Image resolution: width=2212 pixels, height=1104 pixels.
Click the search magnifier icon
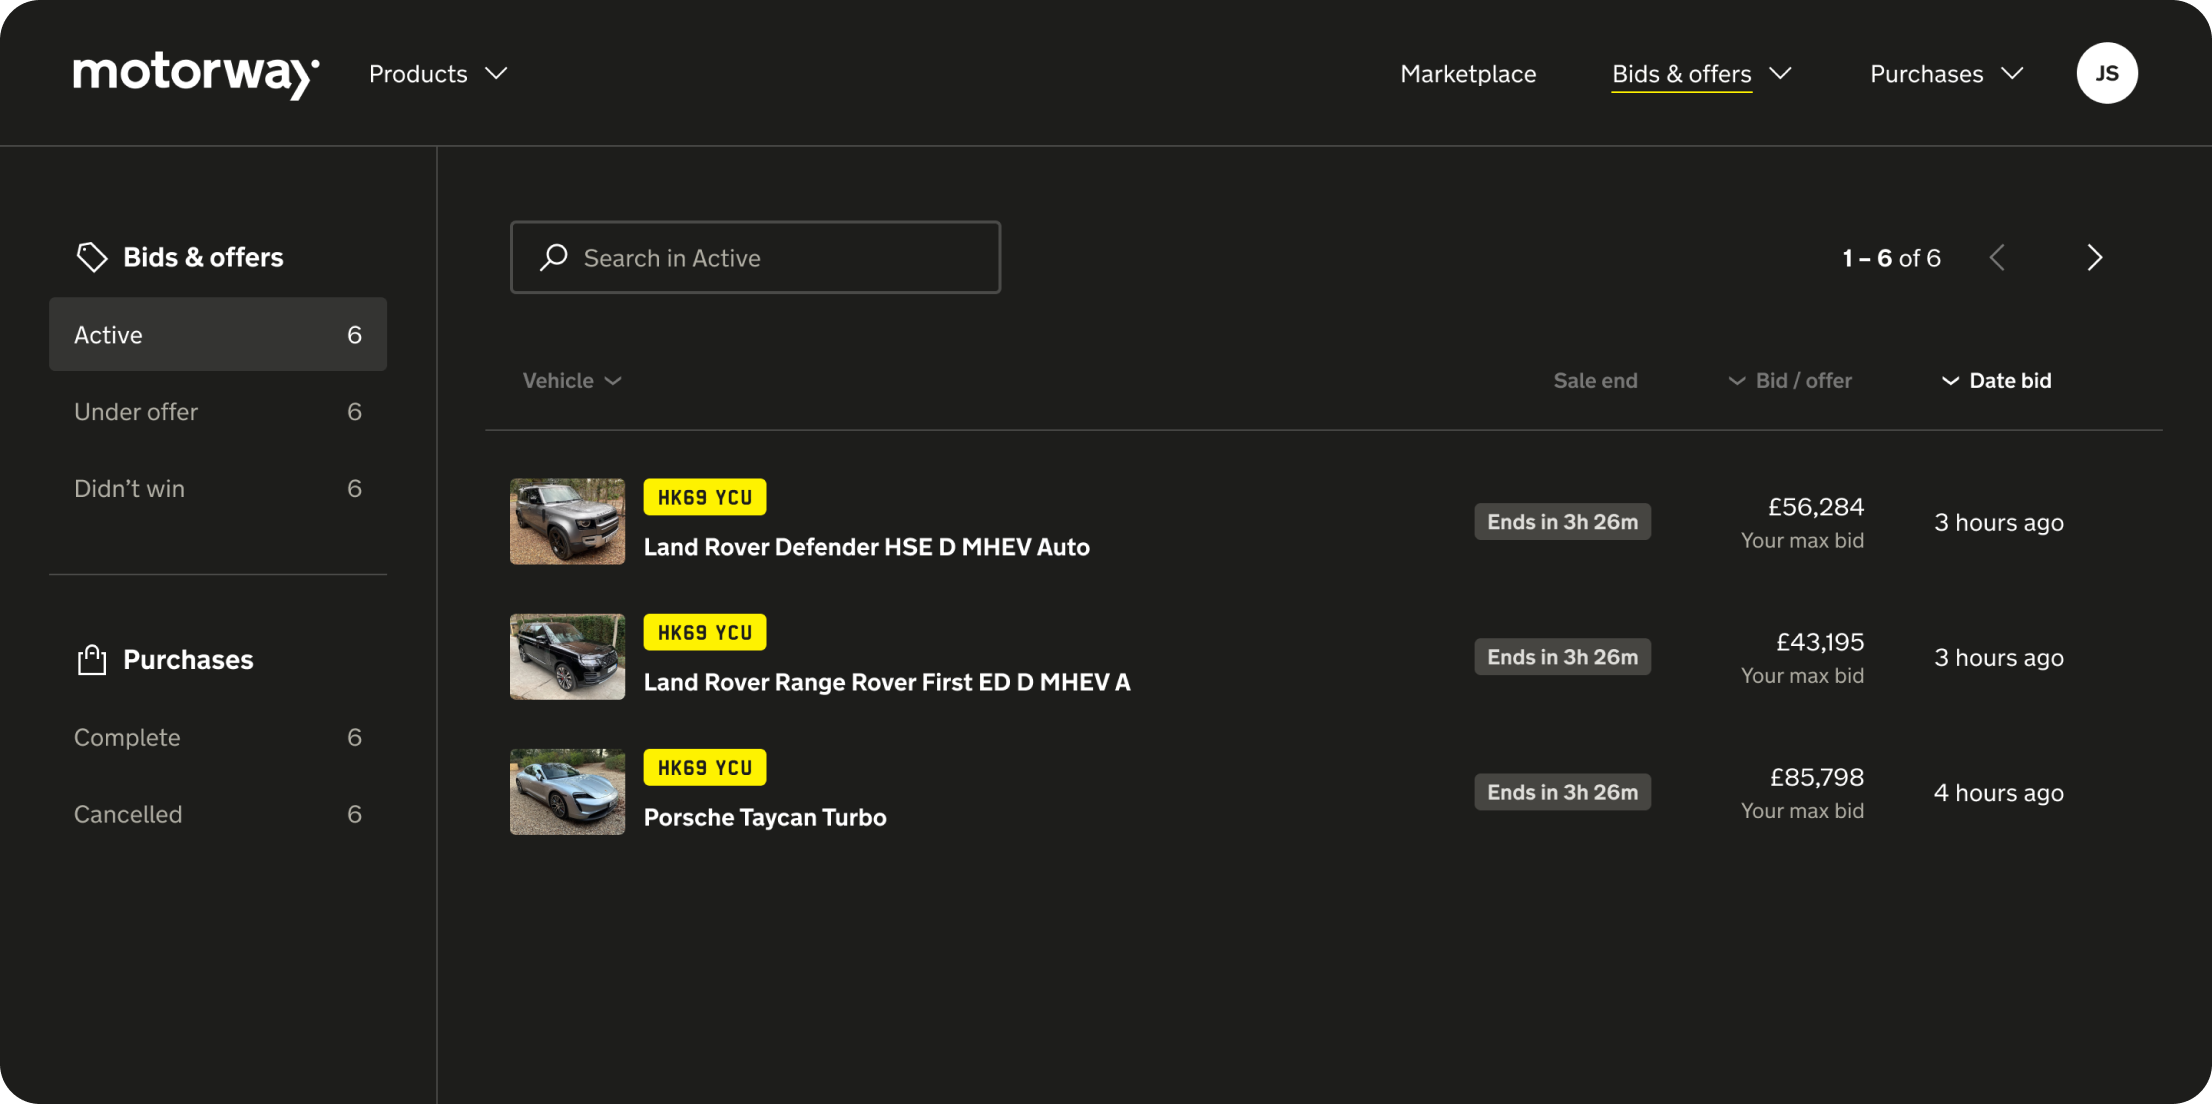tap(554, 258)
